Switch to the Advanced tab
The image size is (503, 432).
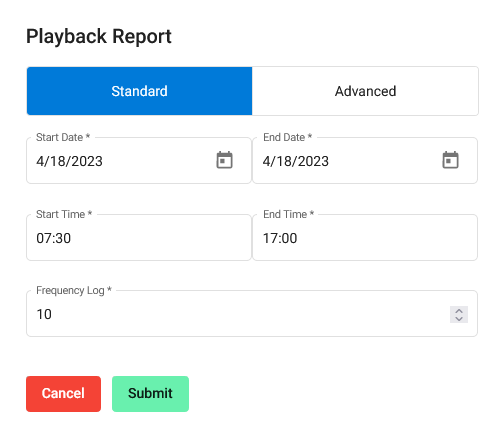pos(365,91)
